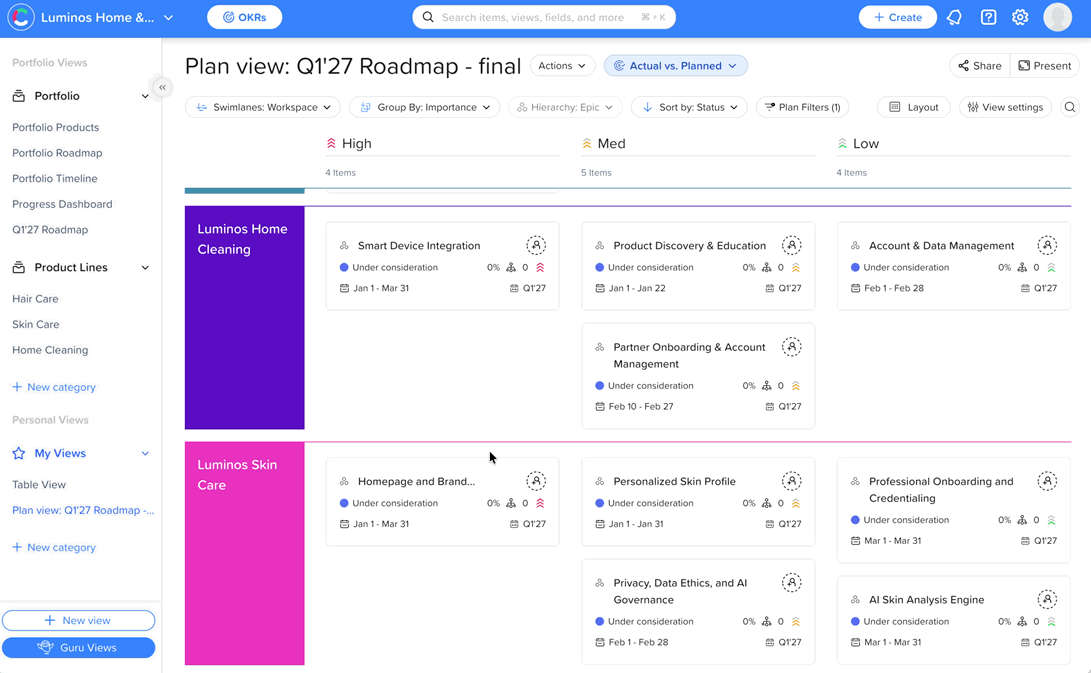Click assignee icon on Smart Device Integration card
Viewport: 1091px width, 673px height.
point(536,245)
